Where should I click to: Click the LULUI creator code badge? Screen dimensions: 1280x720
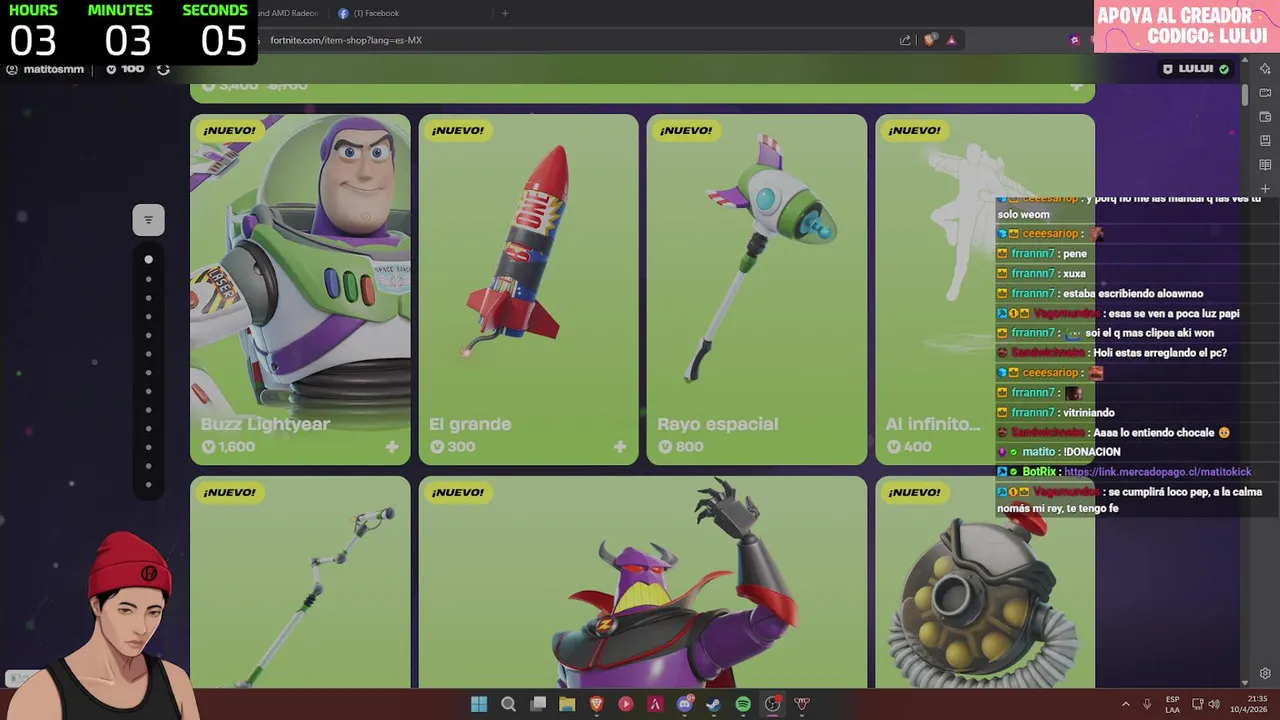point(1196,69)
